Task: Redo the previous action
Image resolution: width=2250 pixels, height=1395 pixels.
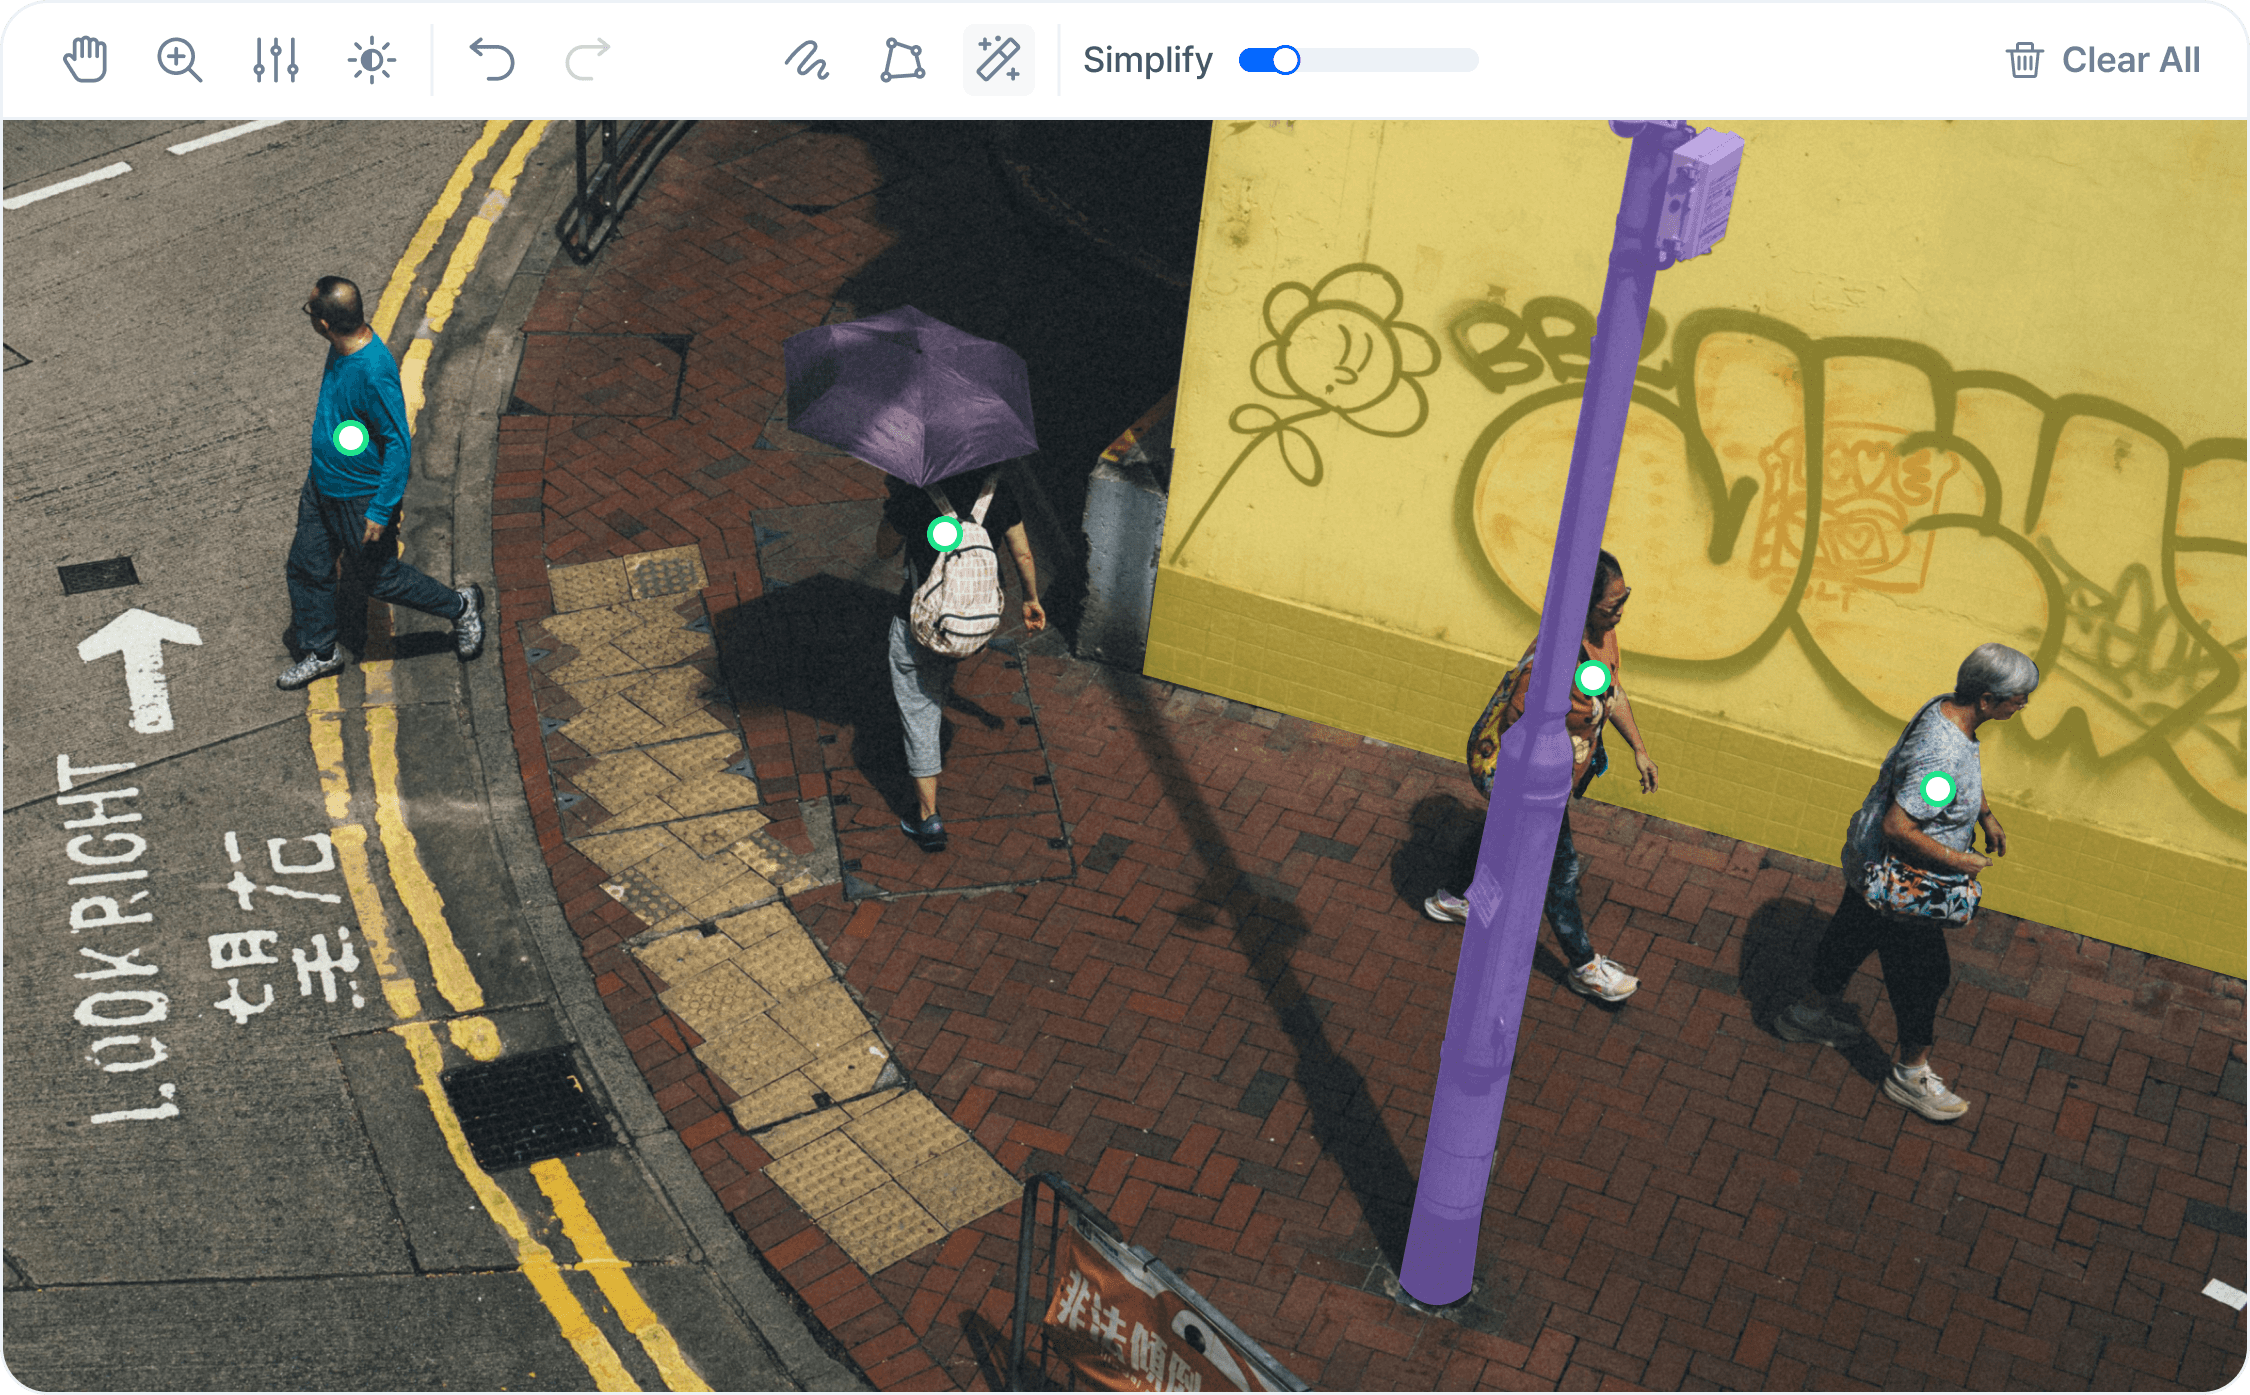Action: [x=588, y=60]
